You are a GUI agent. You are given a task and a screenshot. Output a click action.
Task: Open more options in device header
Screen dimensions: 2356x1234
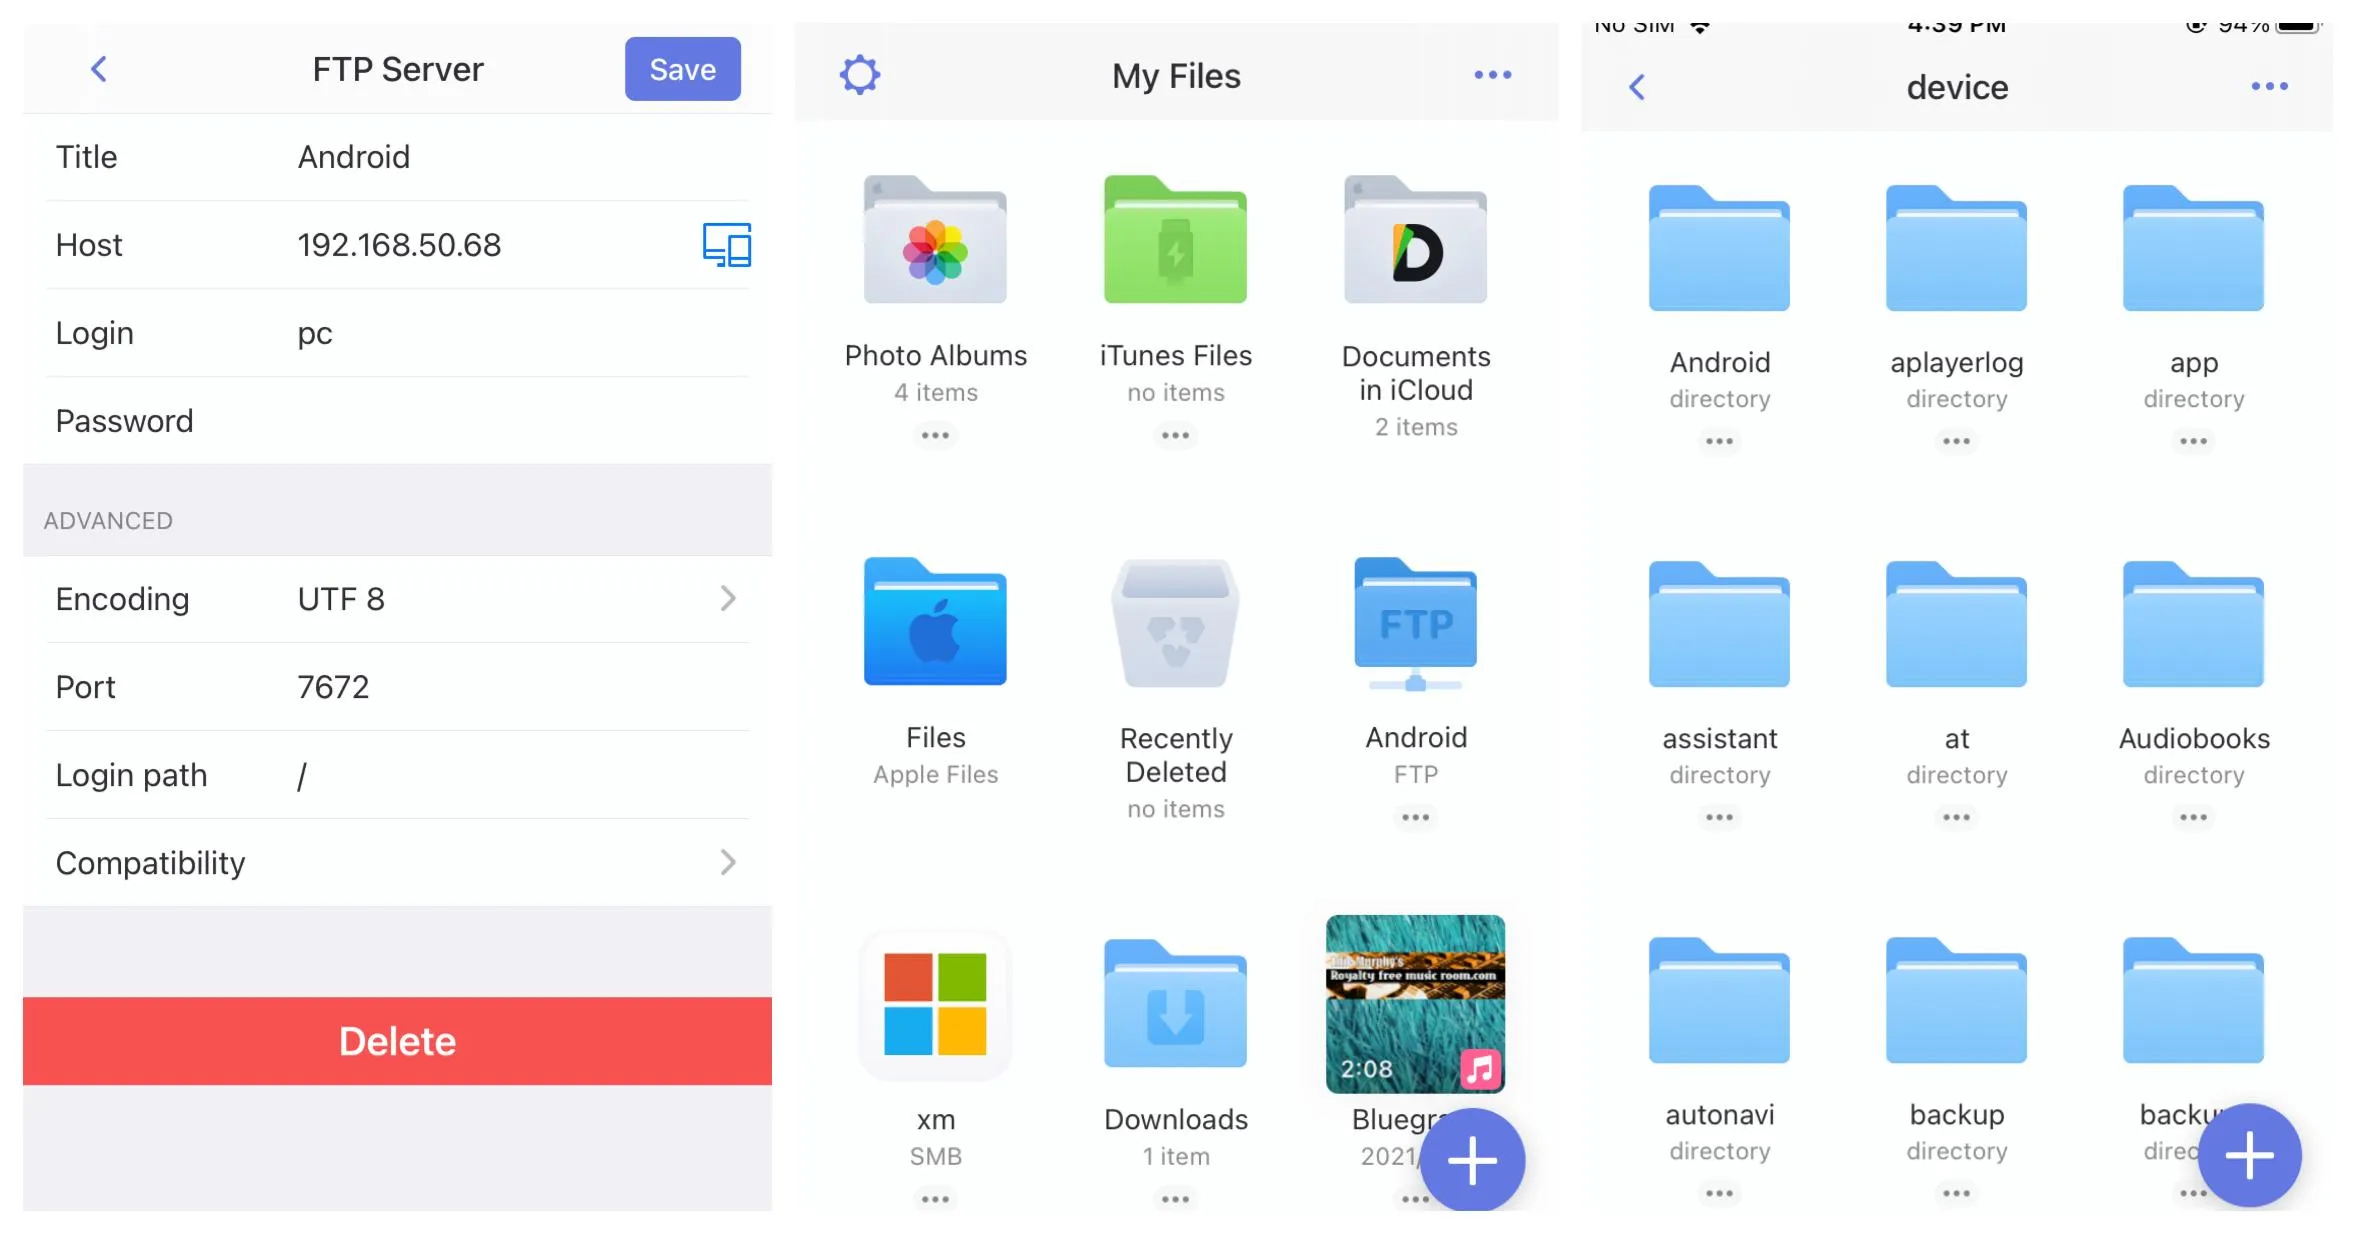[2269, 87]
